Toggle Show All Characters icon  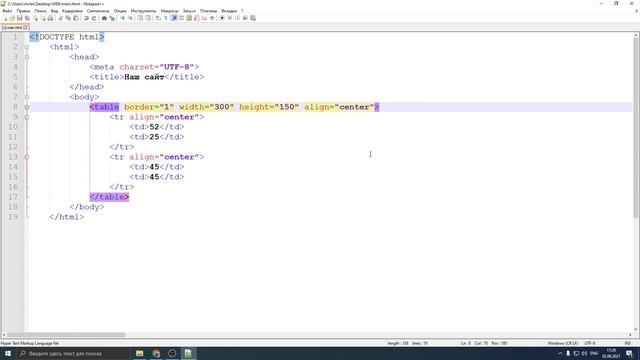pyautogui.click(x=166, y=18)
